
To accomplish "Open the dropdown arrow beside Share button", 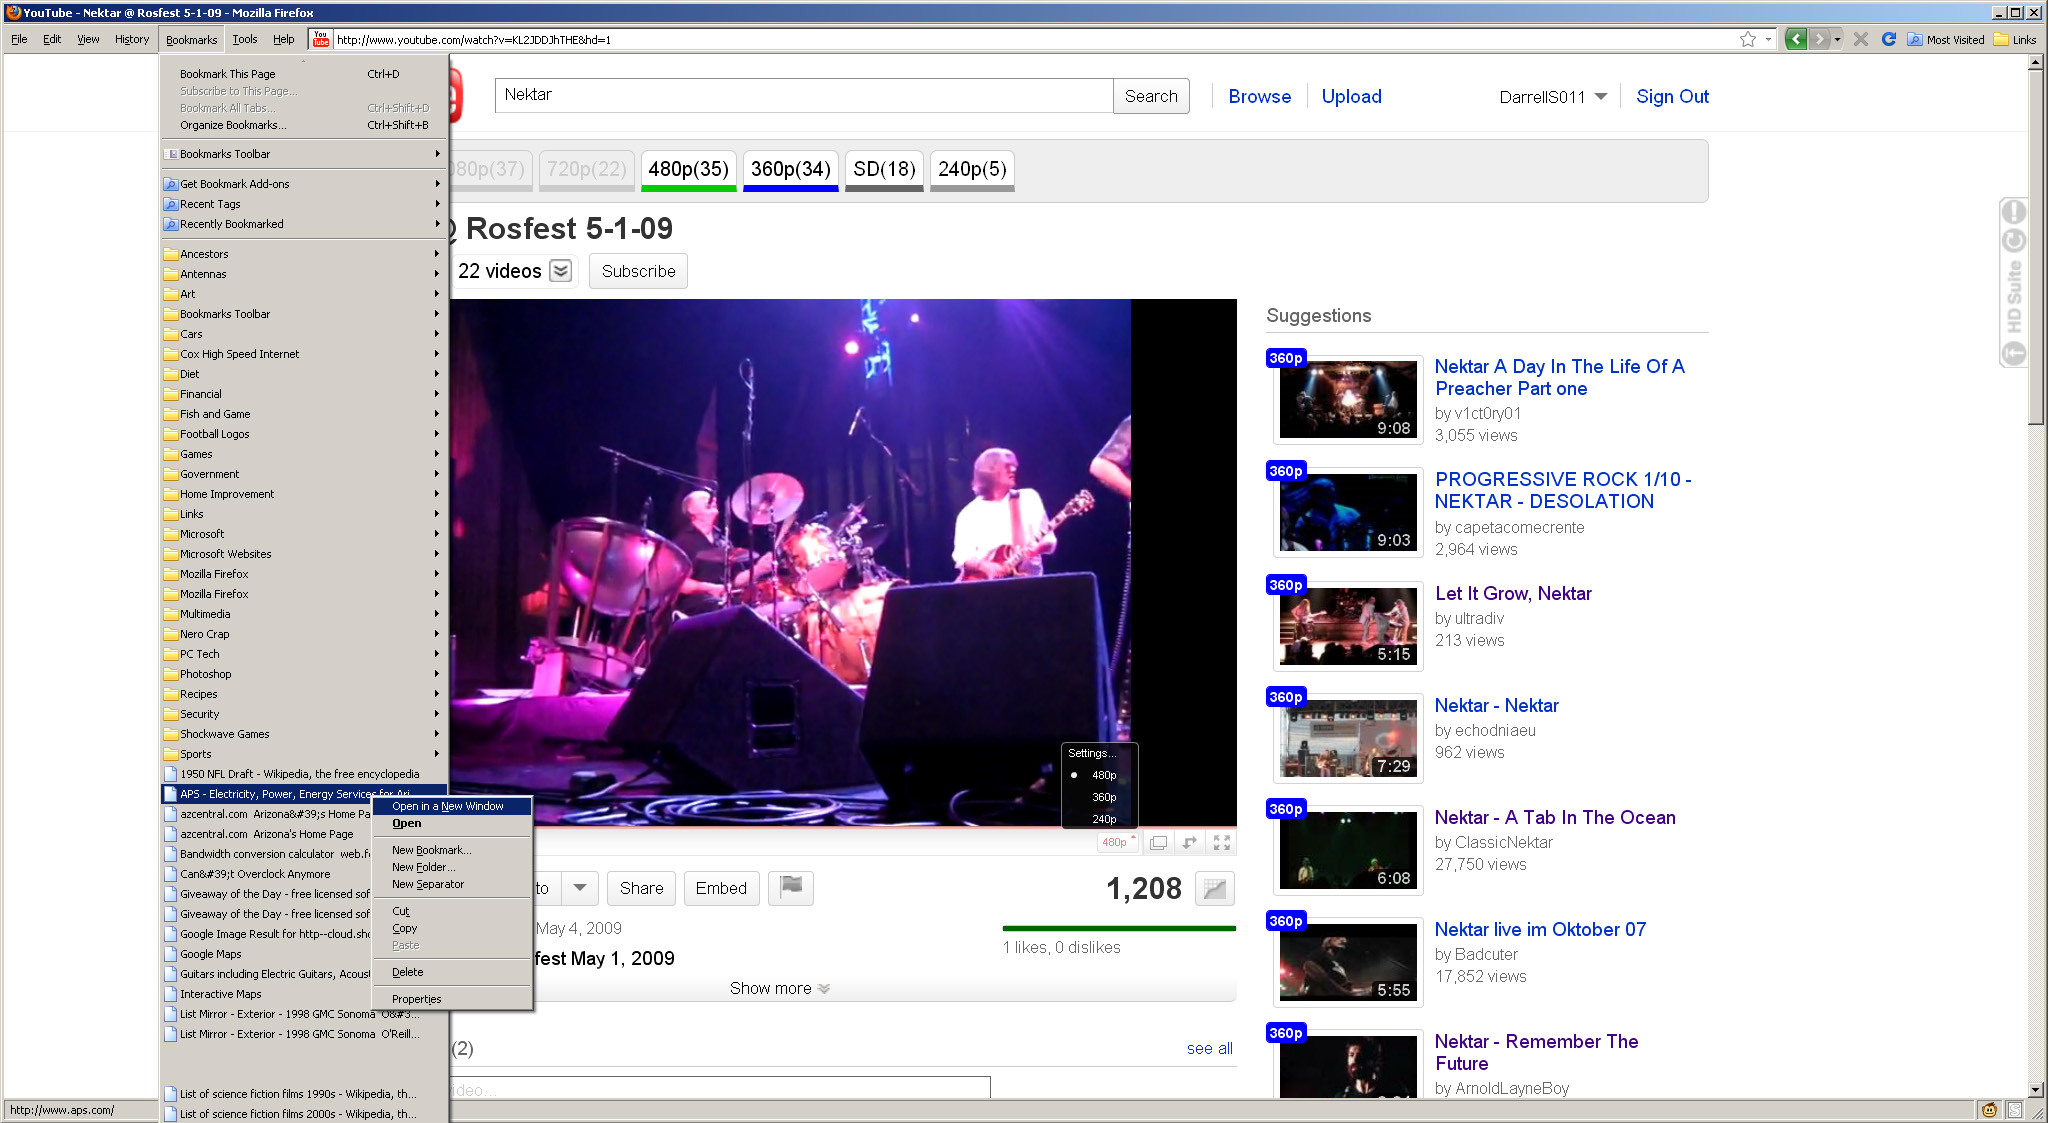I will click(x=579, y=888).
